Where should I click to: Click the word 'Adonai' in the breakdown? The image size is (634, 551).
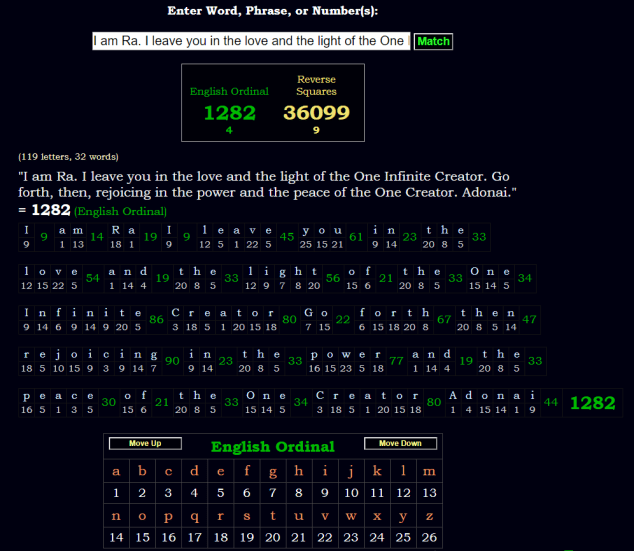[x=492, y=395]
